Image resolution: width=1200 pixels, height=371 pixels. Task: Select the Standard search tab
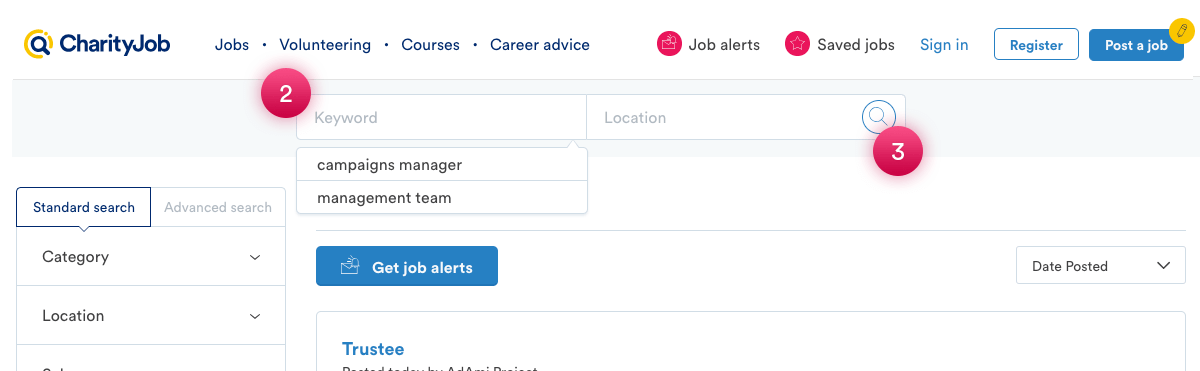point(84,207)
